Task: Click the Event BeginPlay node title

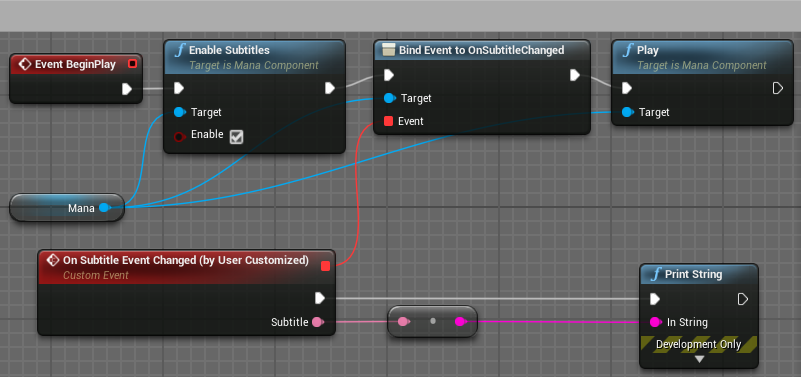Action: point(75,64)
